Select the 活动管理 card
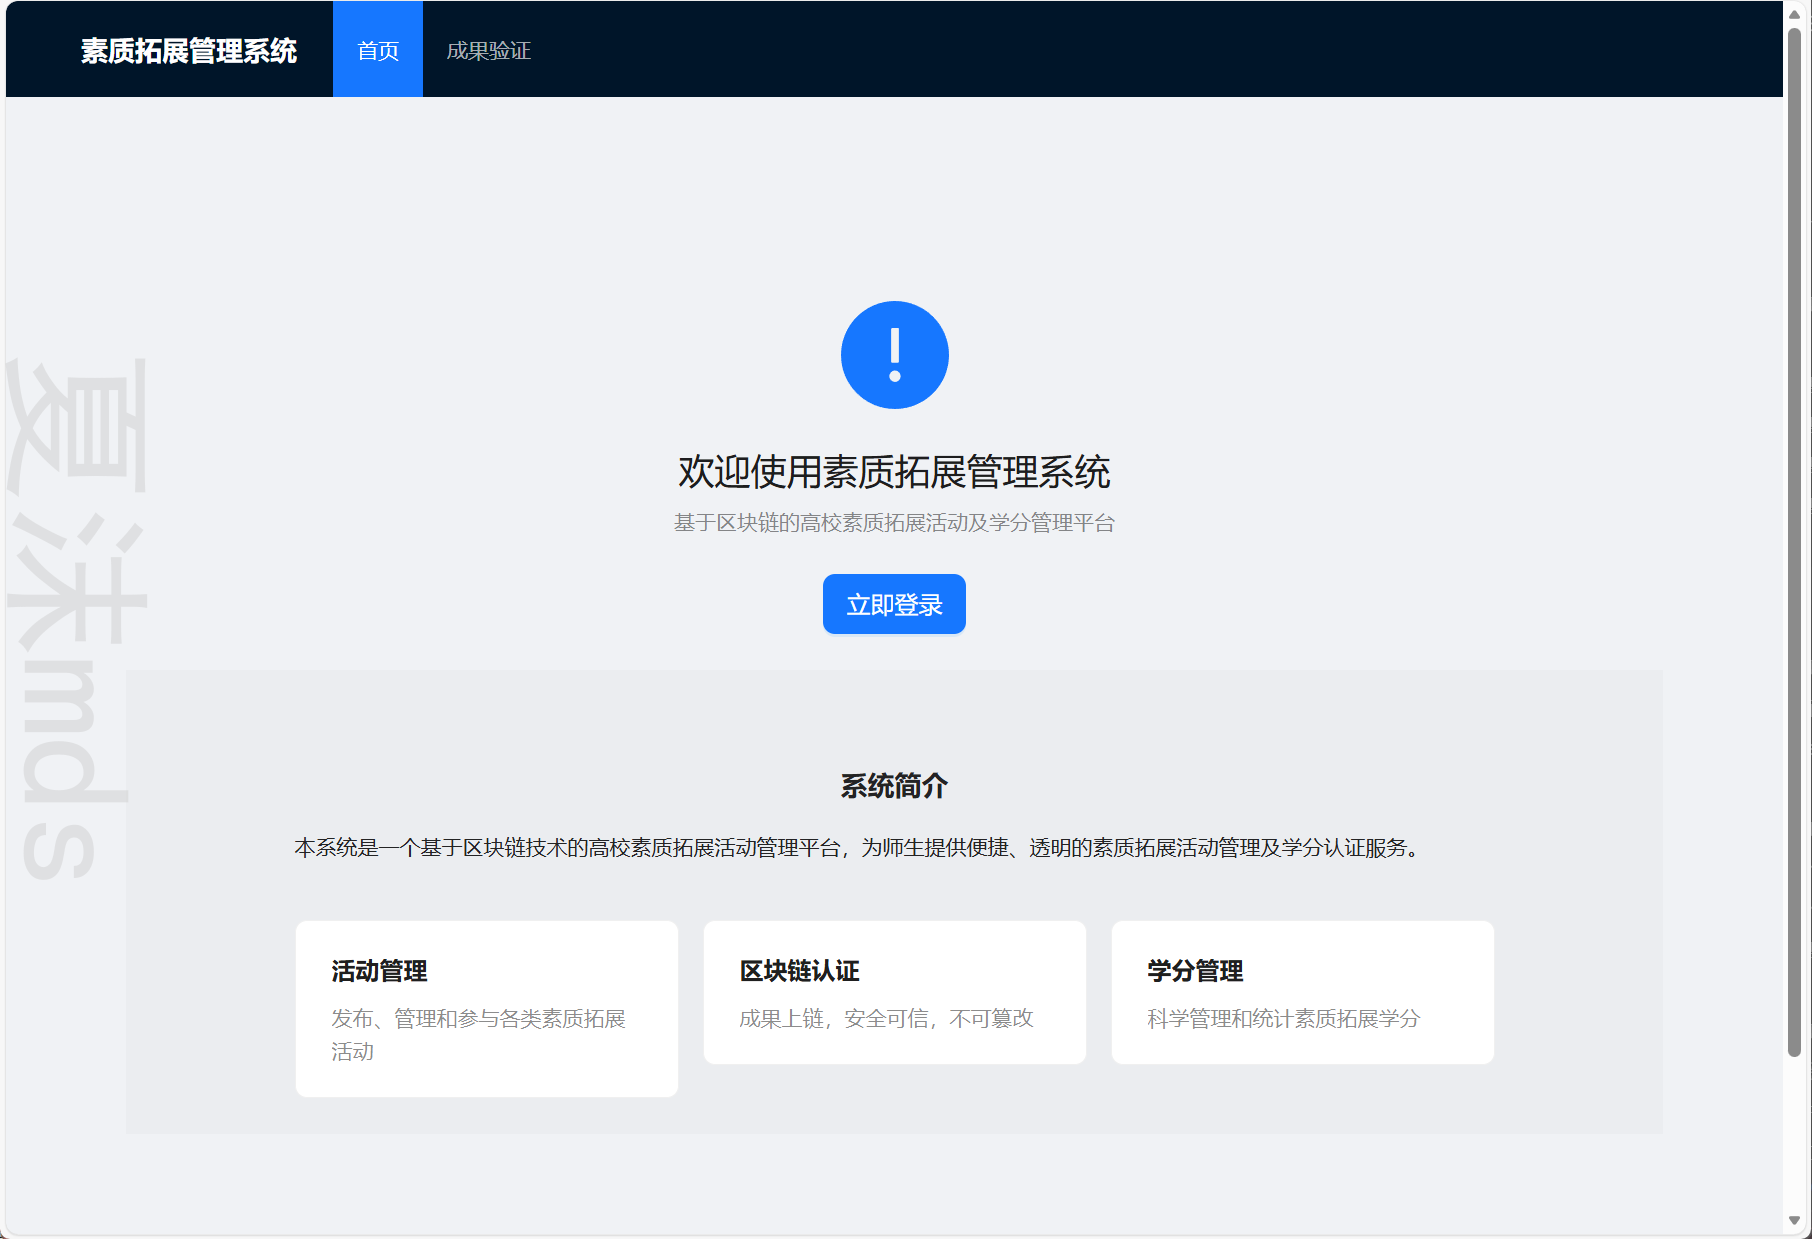 (x=487, y=1008)
